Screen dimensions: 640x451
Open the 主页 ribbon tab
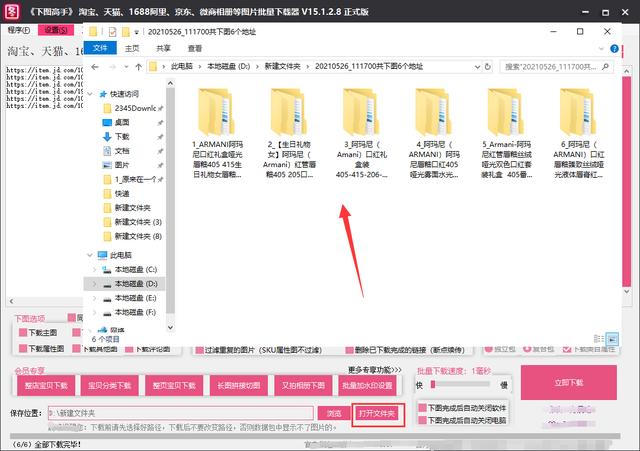(132, 49)
